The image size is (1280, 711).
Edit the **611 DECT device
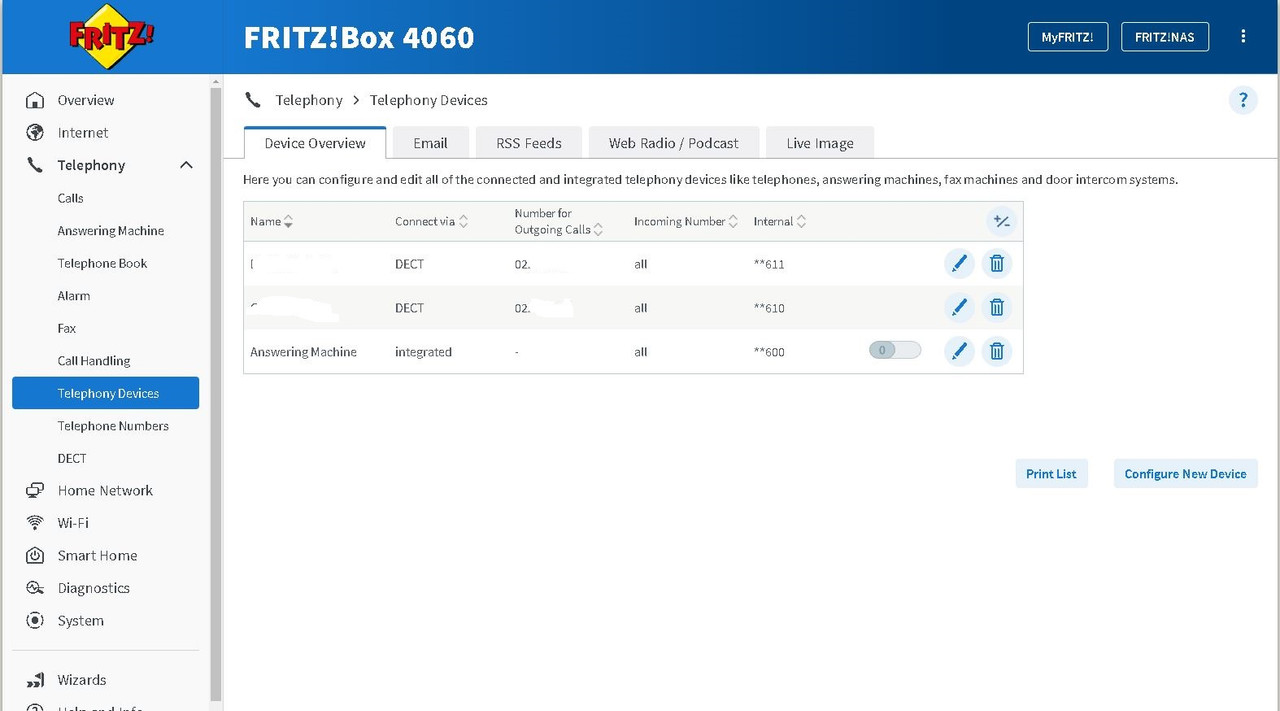(x=959, y=264)
